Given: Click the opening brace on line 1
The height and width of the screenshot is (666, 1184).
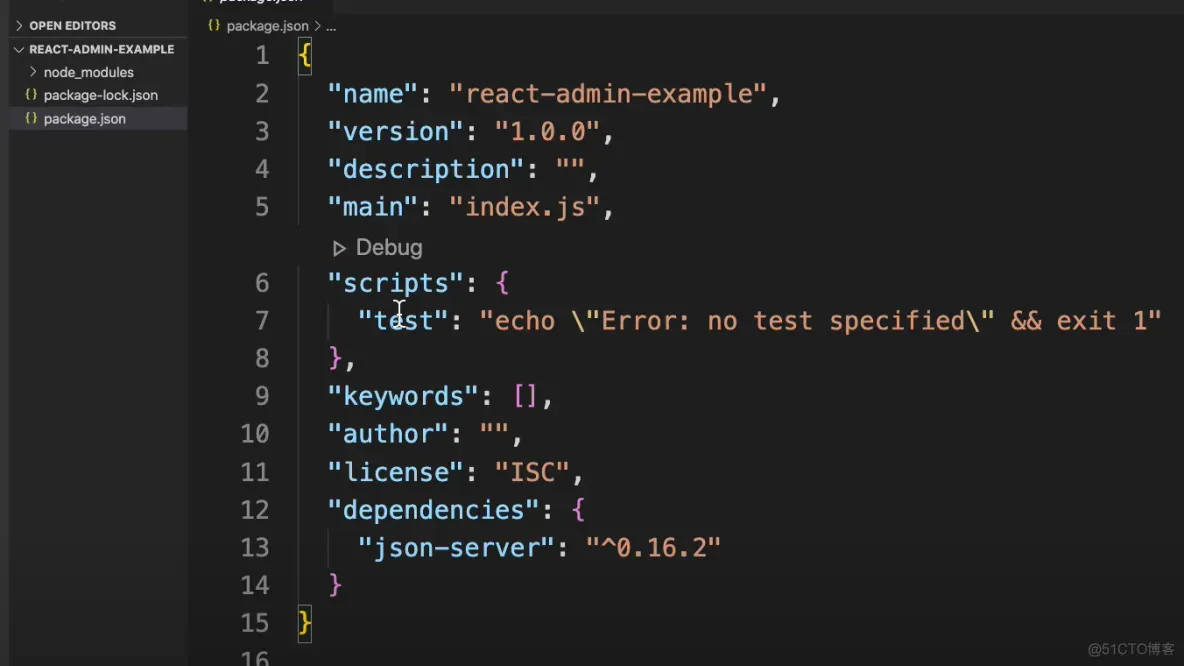Looking at the screenshot, I should [x=304, y=56].
